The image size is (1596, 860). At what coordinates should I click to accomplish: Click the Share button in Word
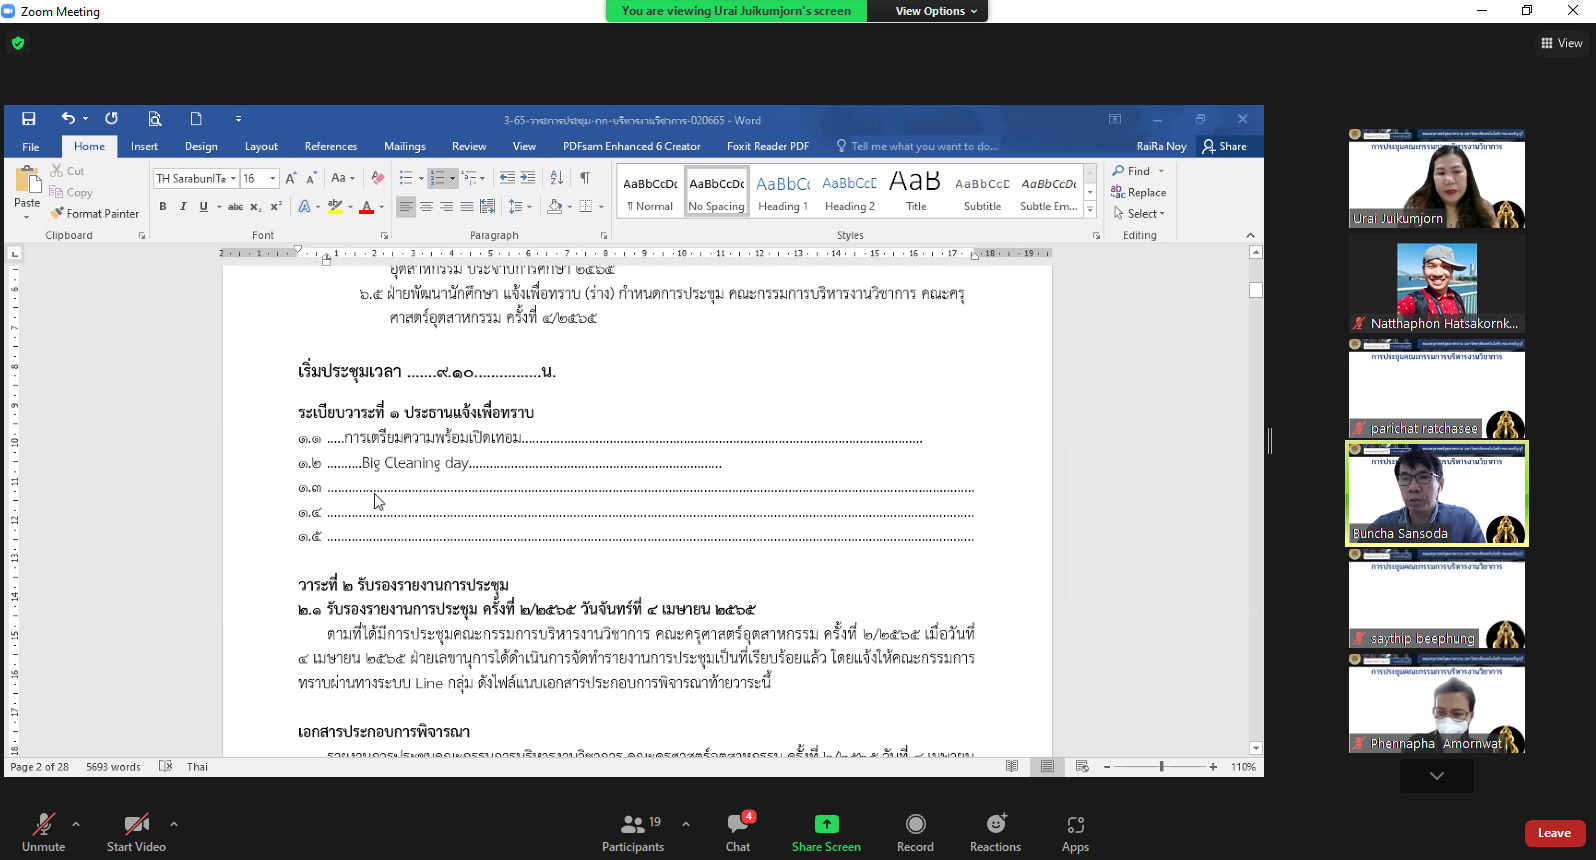[x=1225, y=146]
